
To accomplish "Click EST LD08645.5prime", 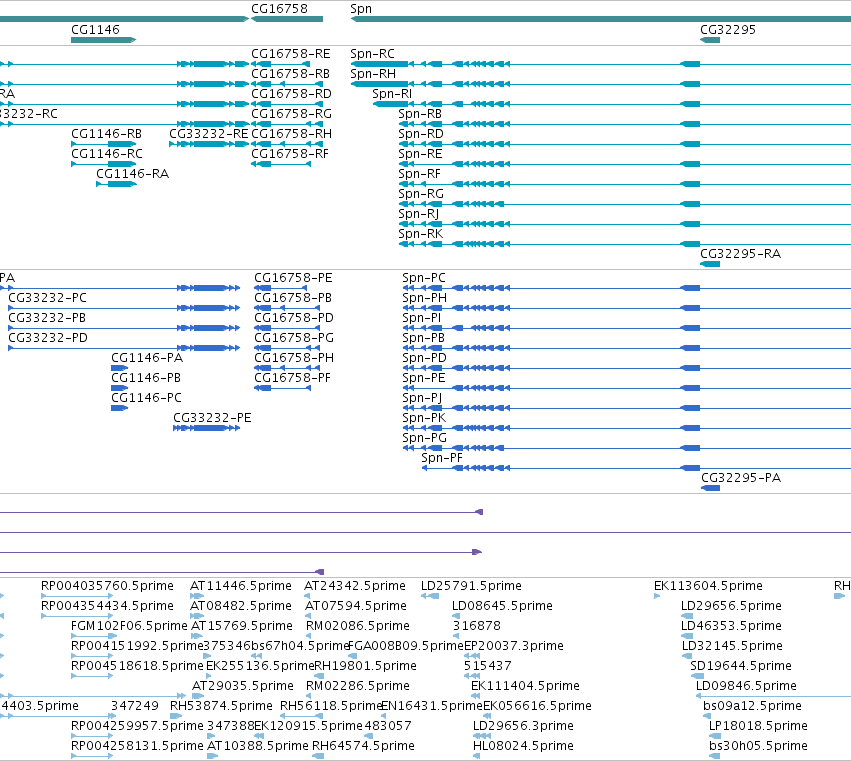I will click(x=456, y=616).
